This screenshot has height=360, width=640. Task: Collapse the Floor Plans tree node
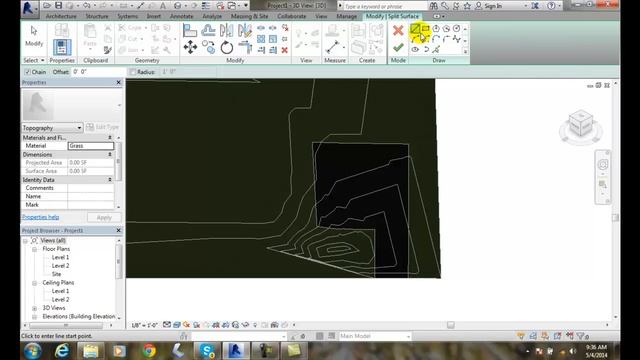(35, 249)
